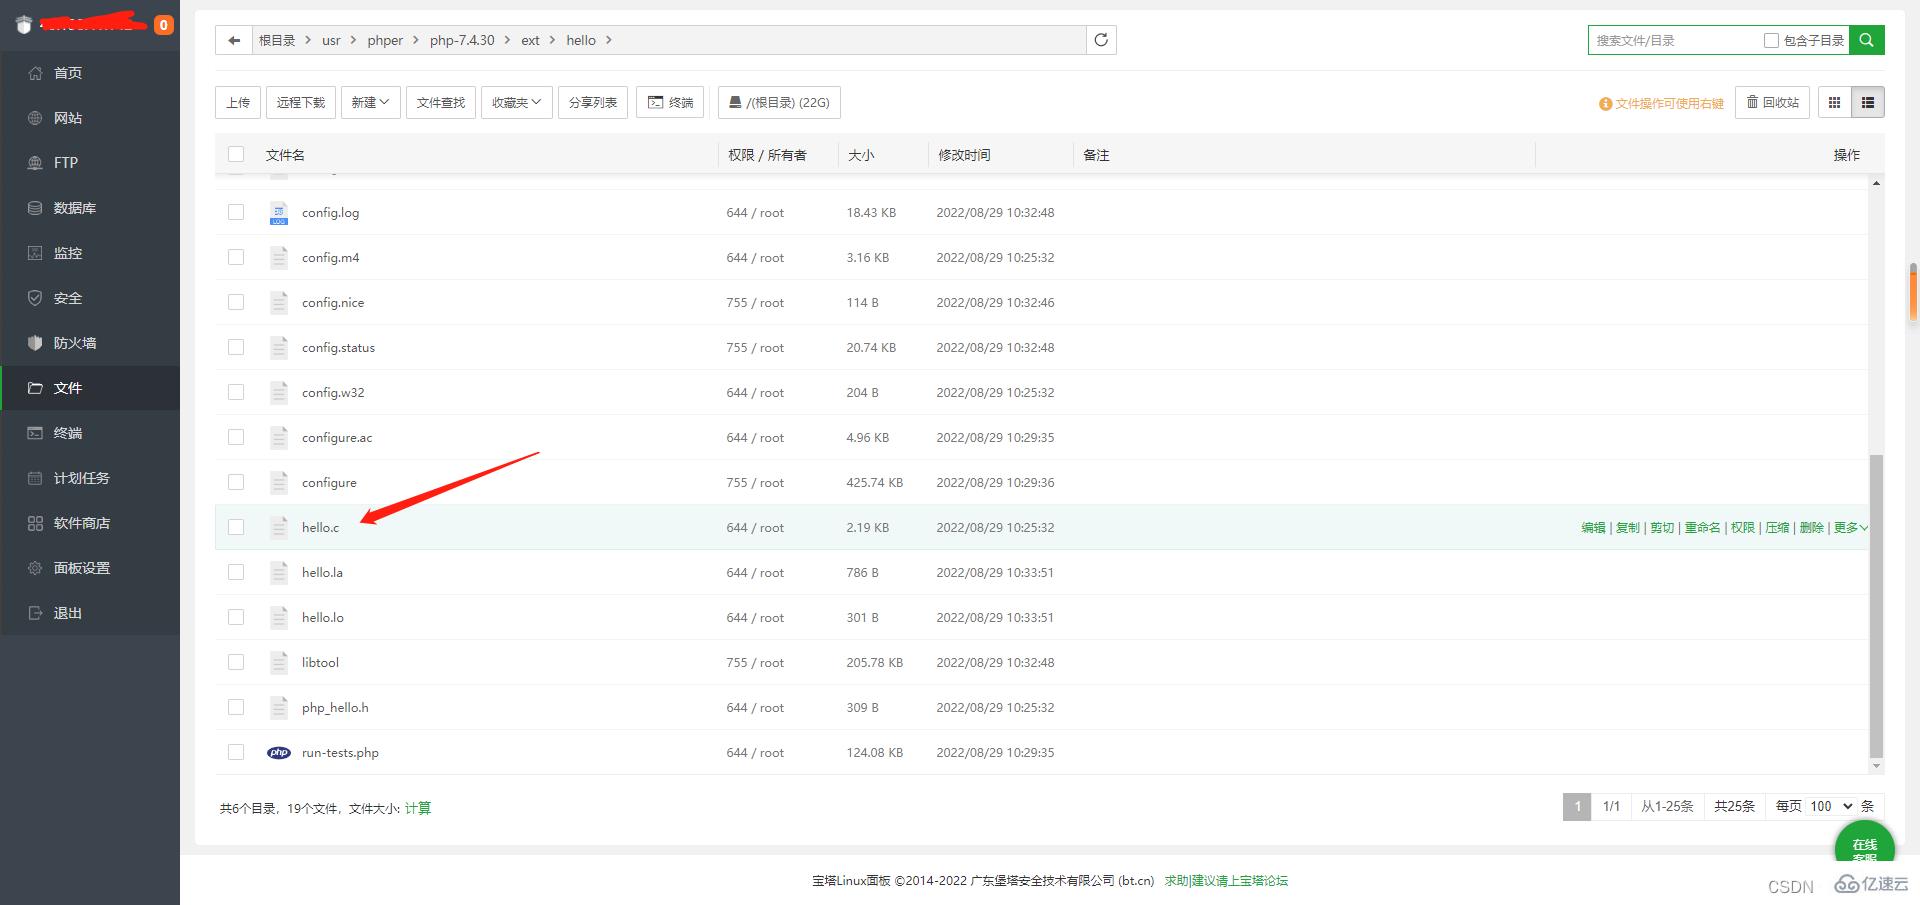Click 计算 link to calculate size
Viewport: 1920px width, 905px height.
418,808
